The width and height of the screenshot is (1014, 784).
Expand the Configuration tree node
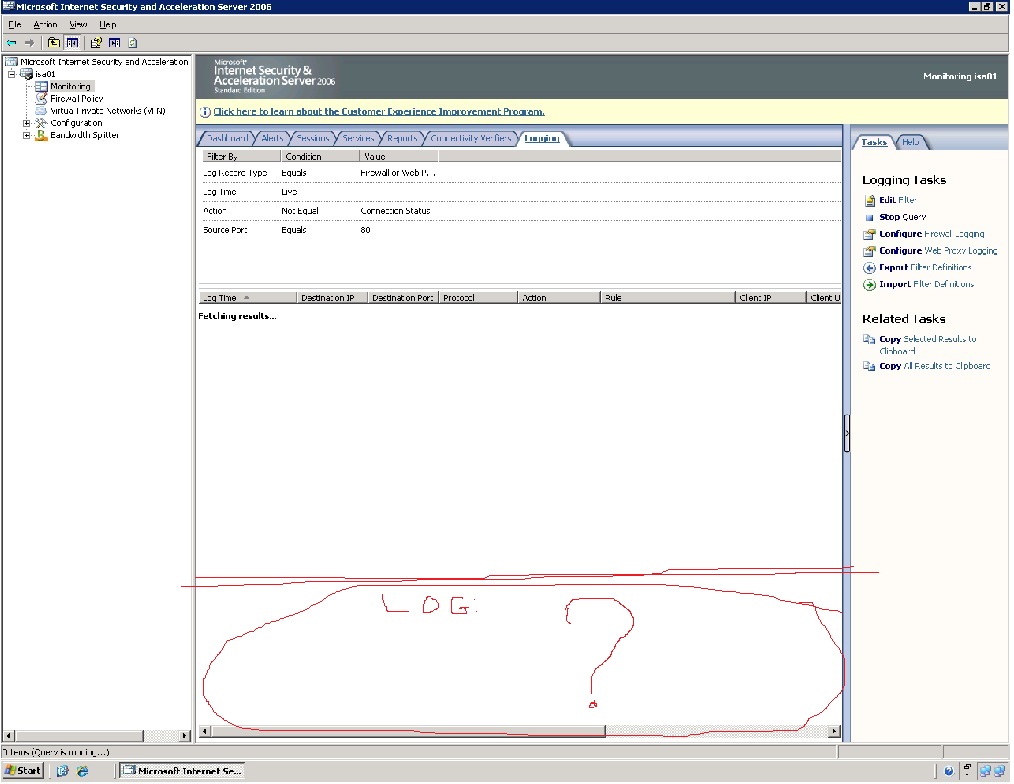coord(27,123)
